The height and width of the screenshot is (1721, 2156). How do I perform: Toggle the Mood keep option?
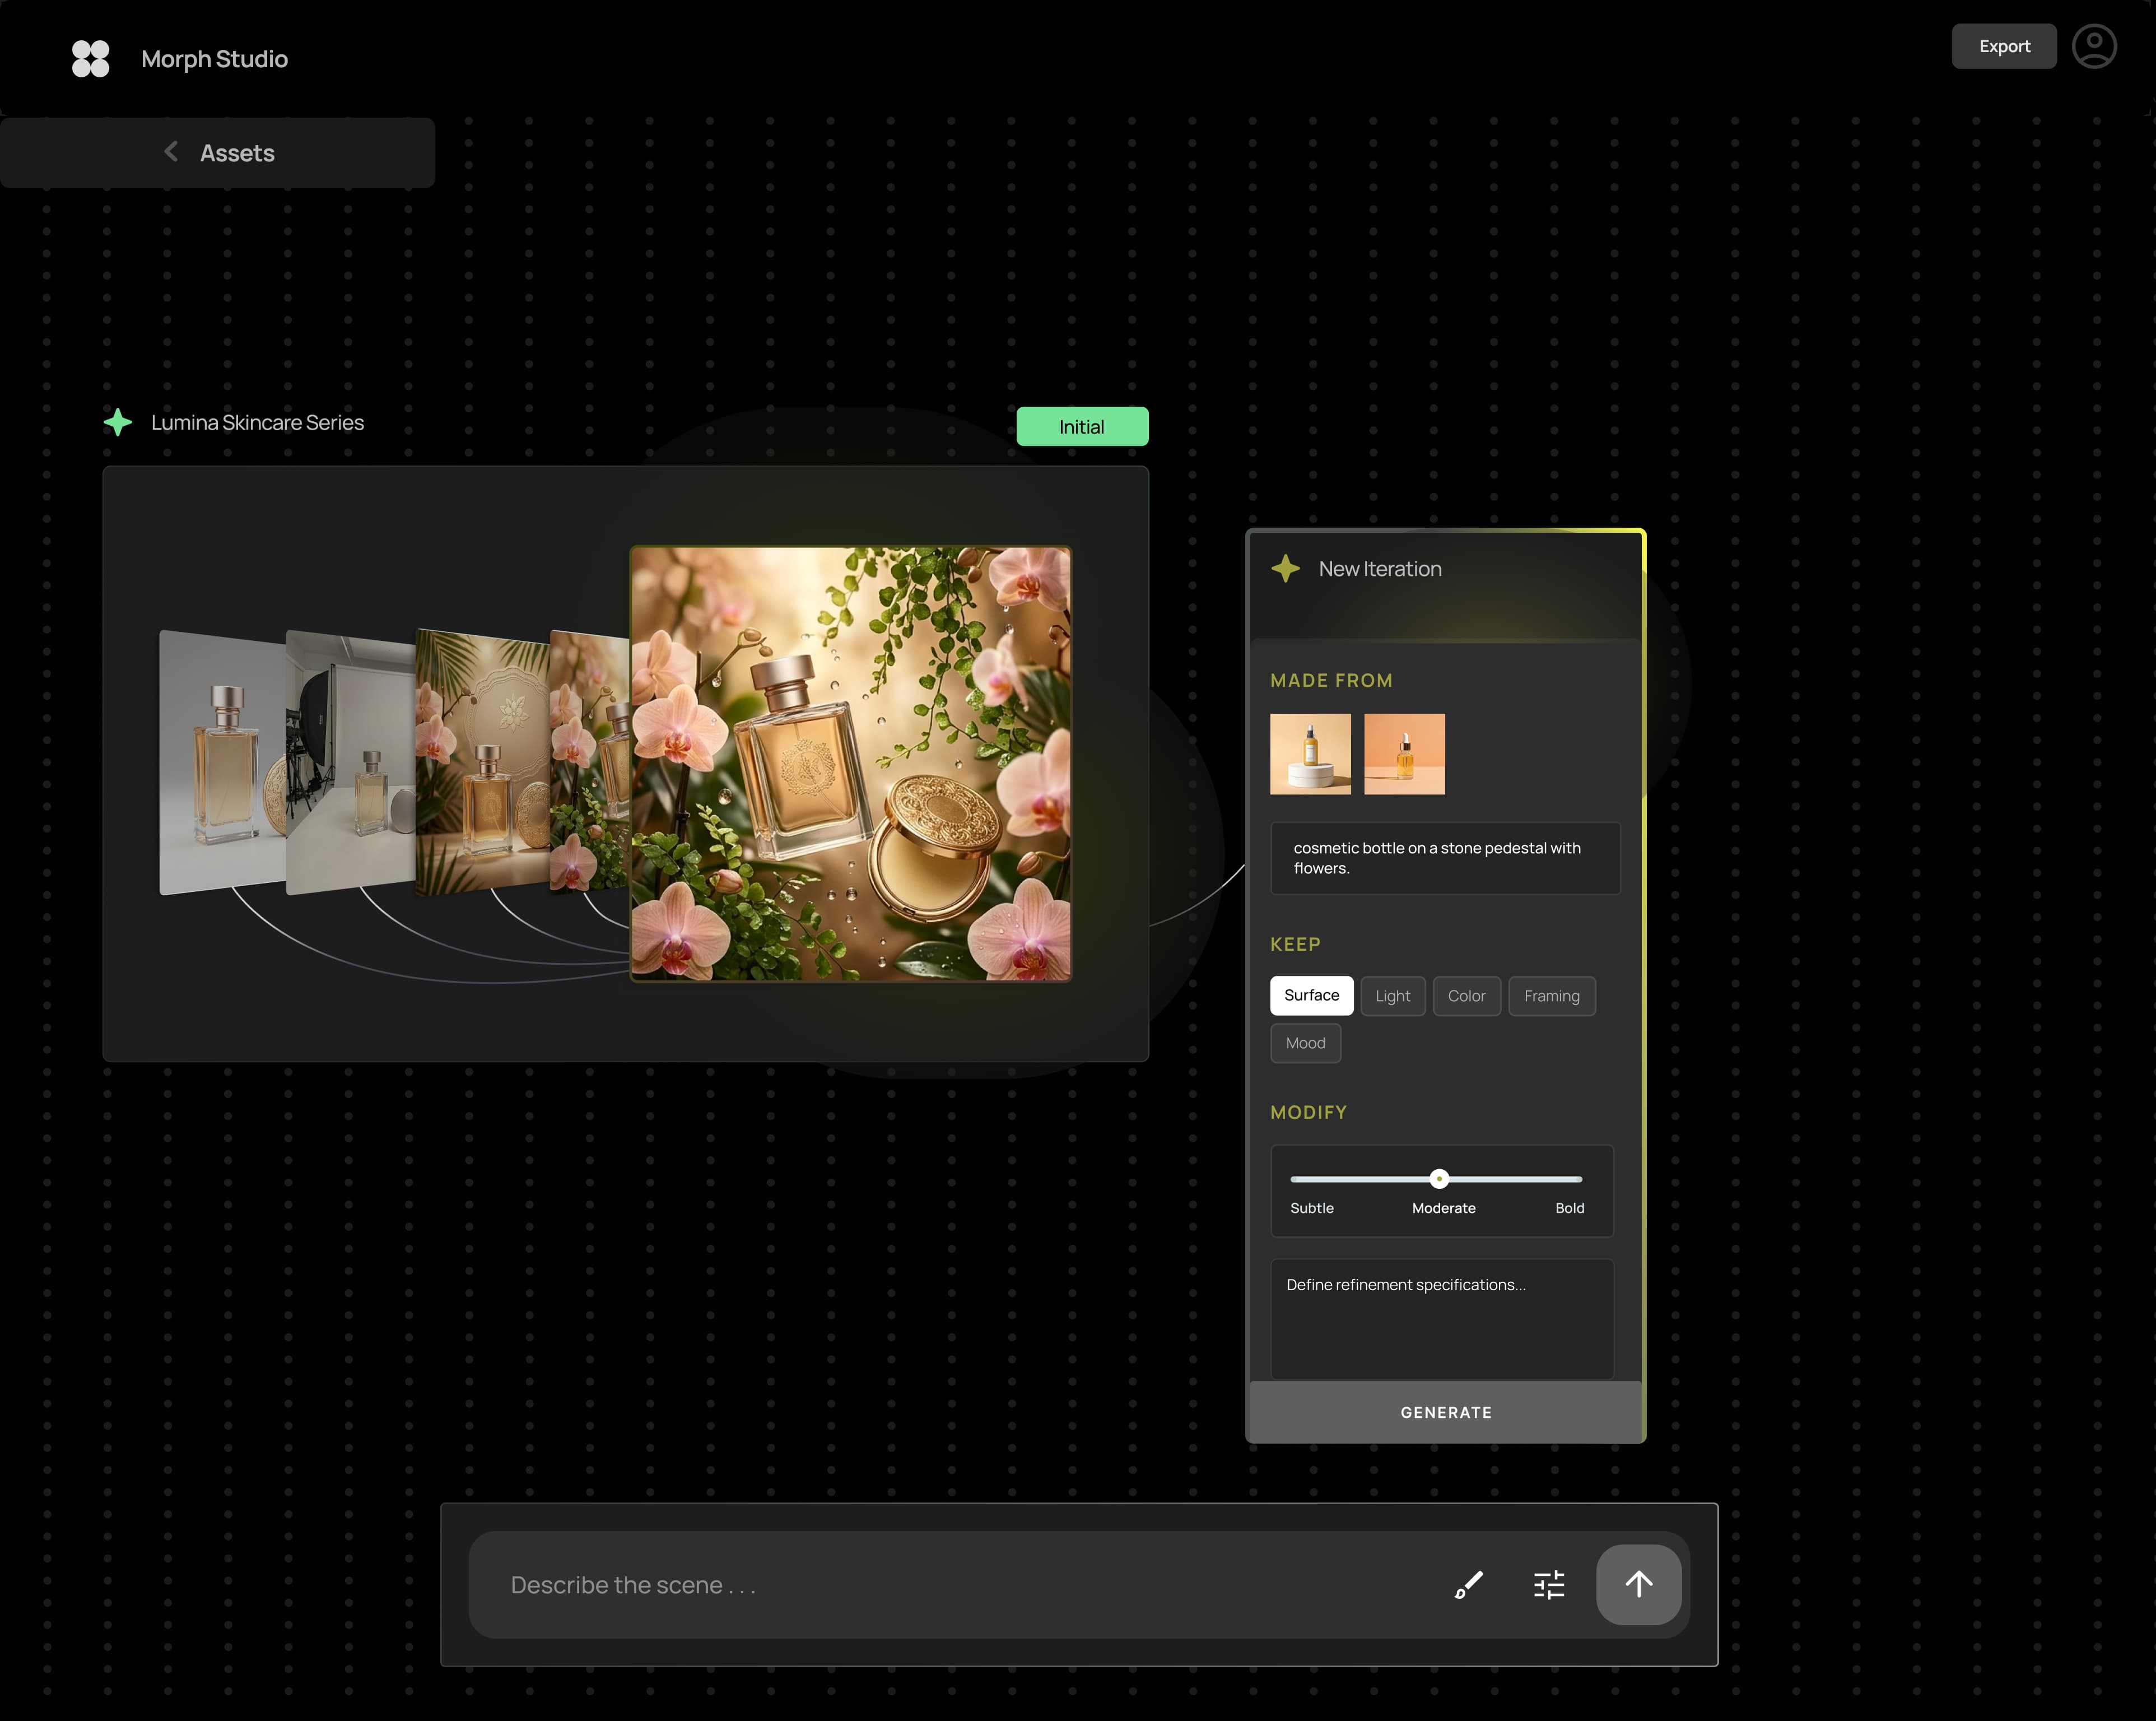[1305, 1043]
